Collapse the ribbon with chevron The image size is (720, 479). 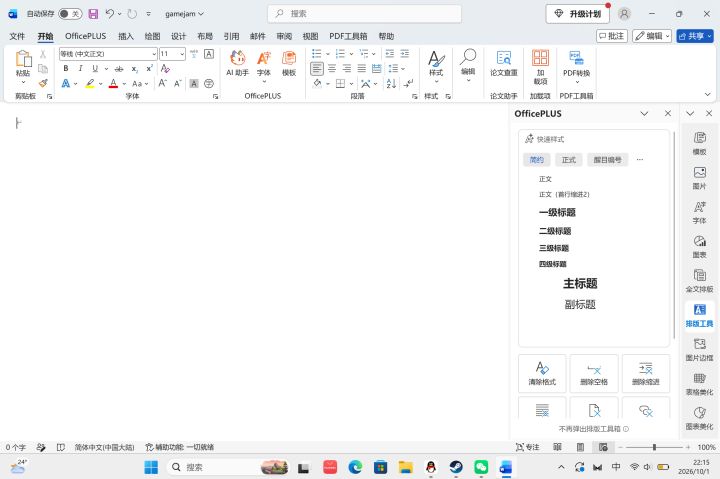pos(708,94)
